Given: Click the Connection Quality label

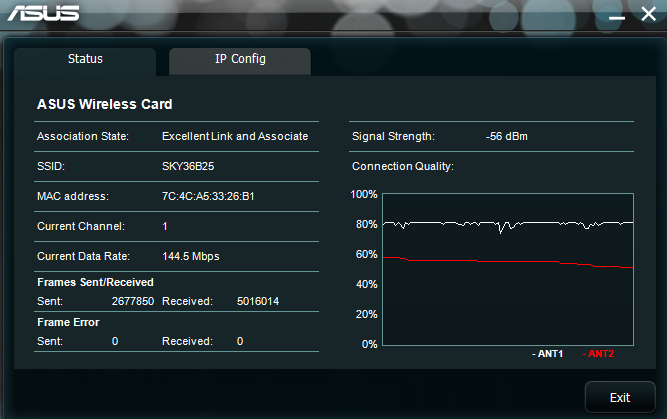Looking at the screenshot, I should (403, 166).
